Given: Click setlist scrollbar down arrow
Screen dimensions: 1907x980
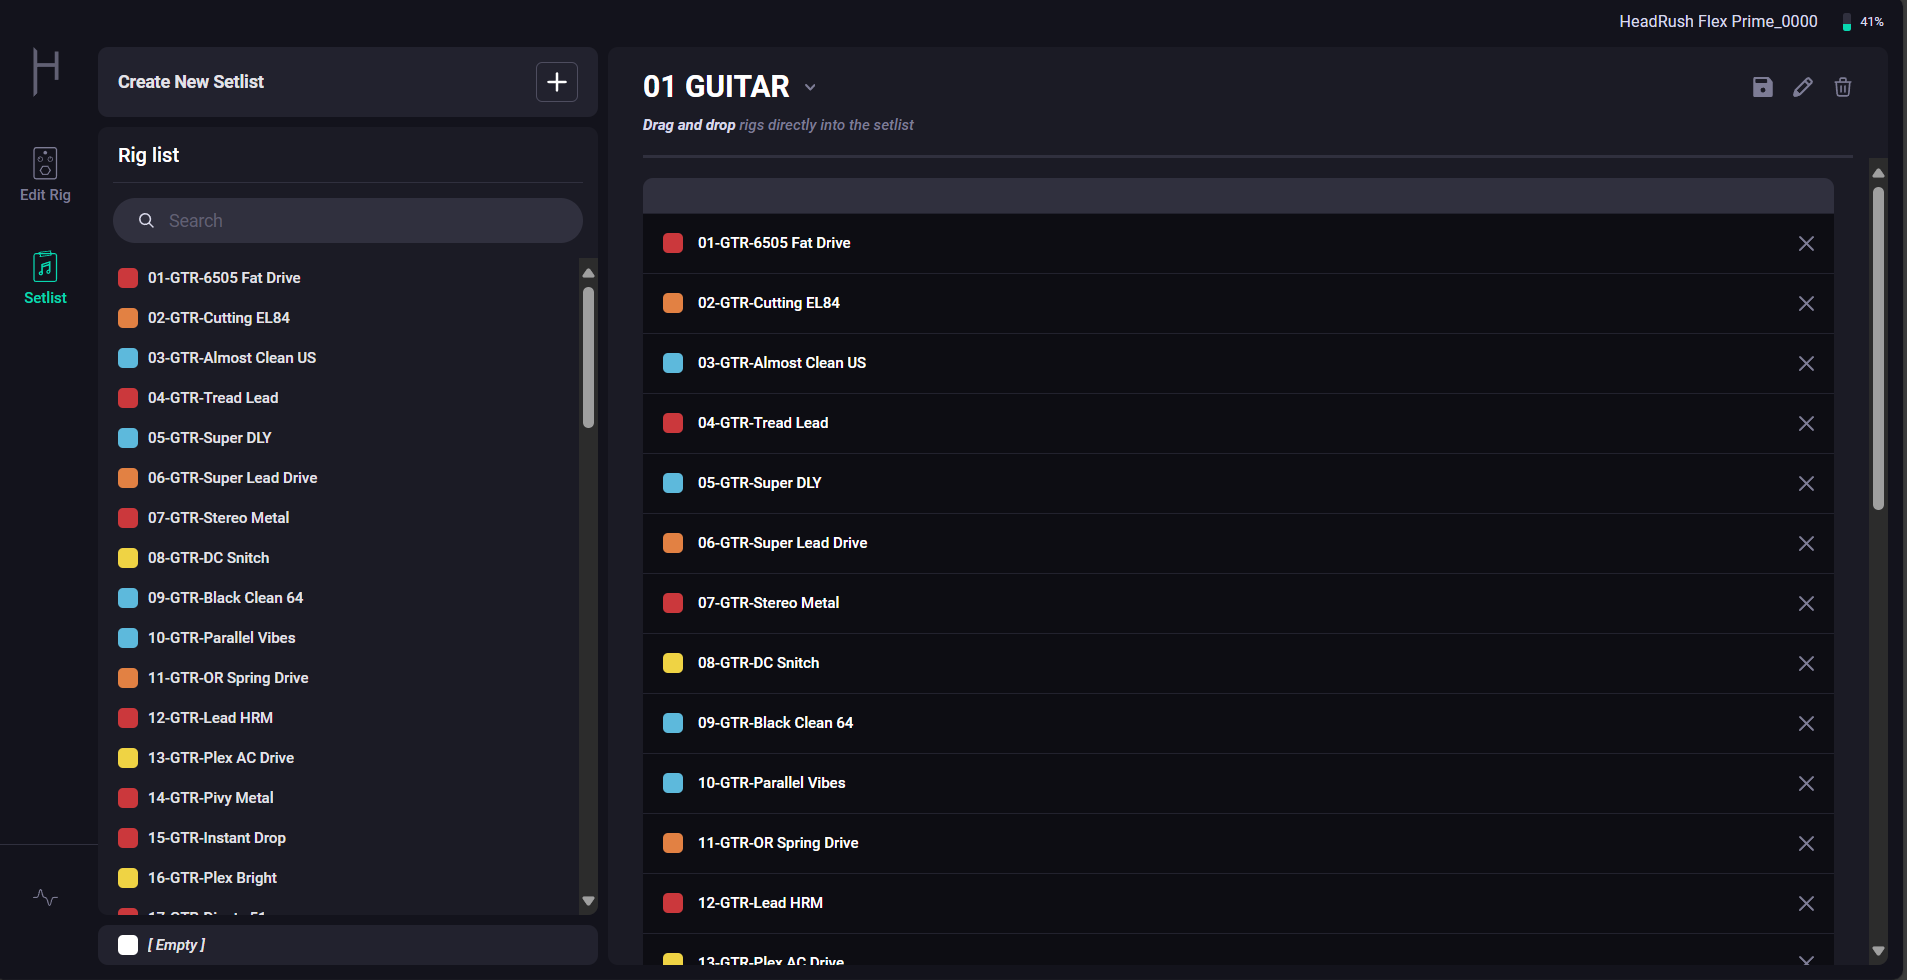Looking at the screenshot, I should [x=1878, y=951].
